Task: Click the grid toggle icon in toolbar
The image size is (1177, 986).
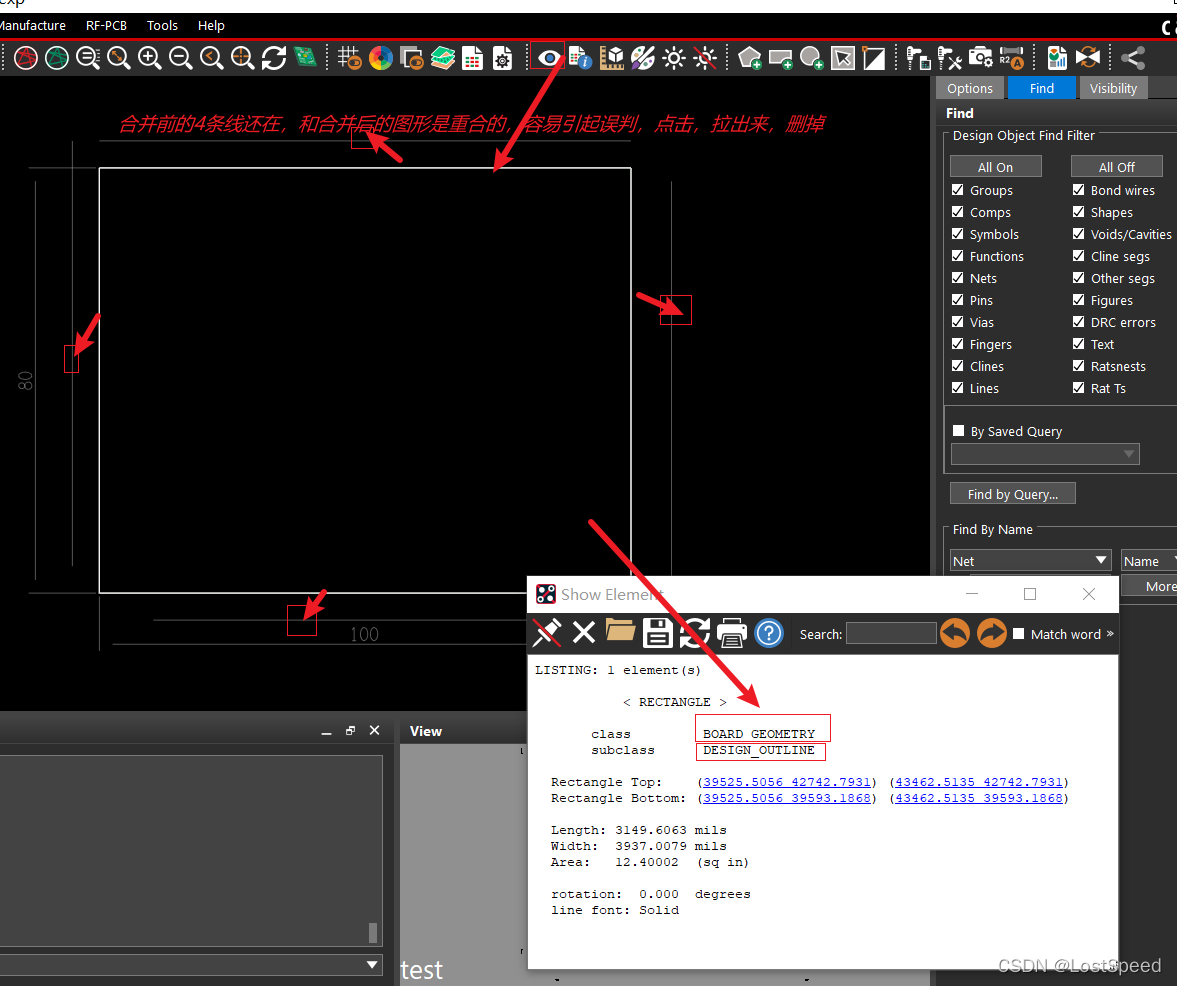Action: (349, 58)
